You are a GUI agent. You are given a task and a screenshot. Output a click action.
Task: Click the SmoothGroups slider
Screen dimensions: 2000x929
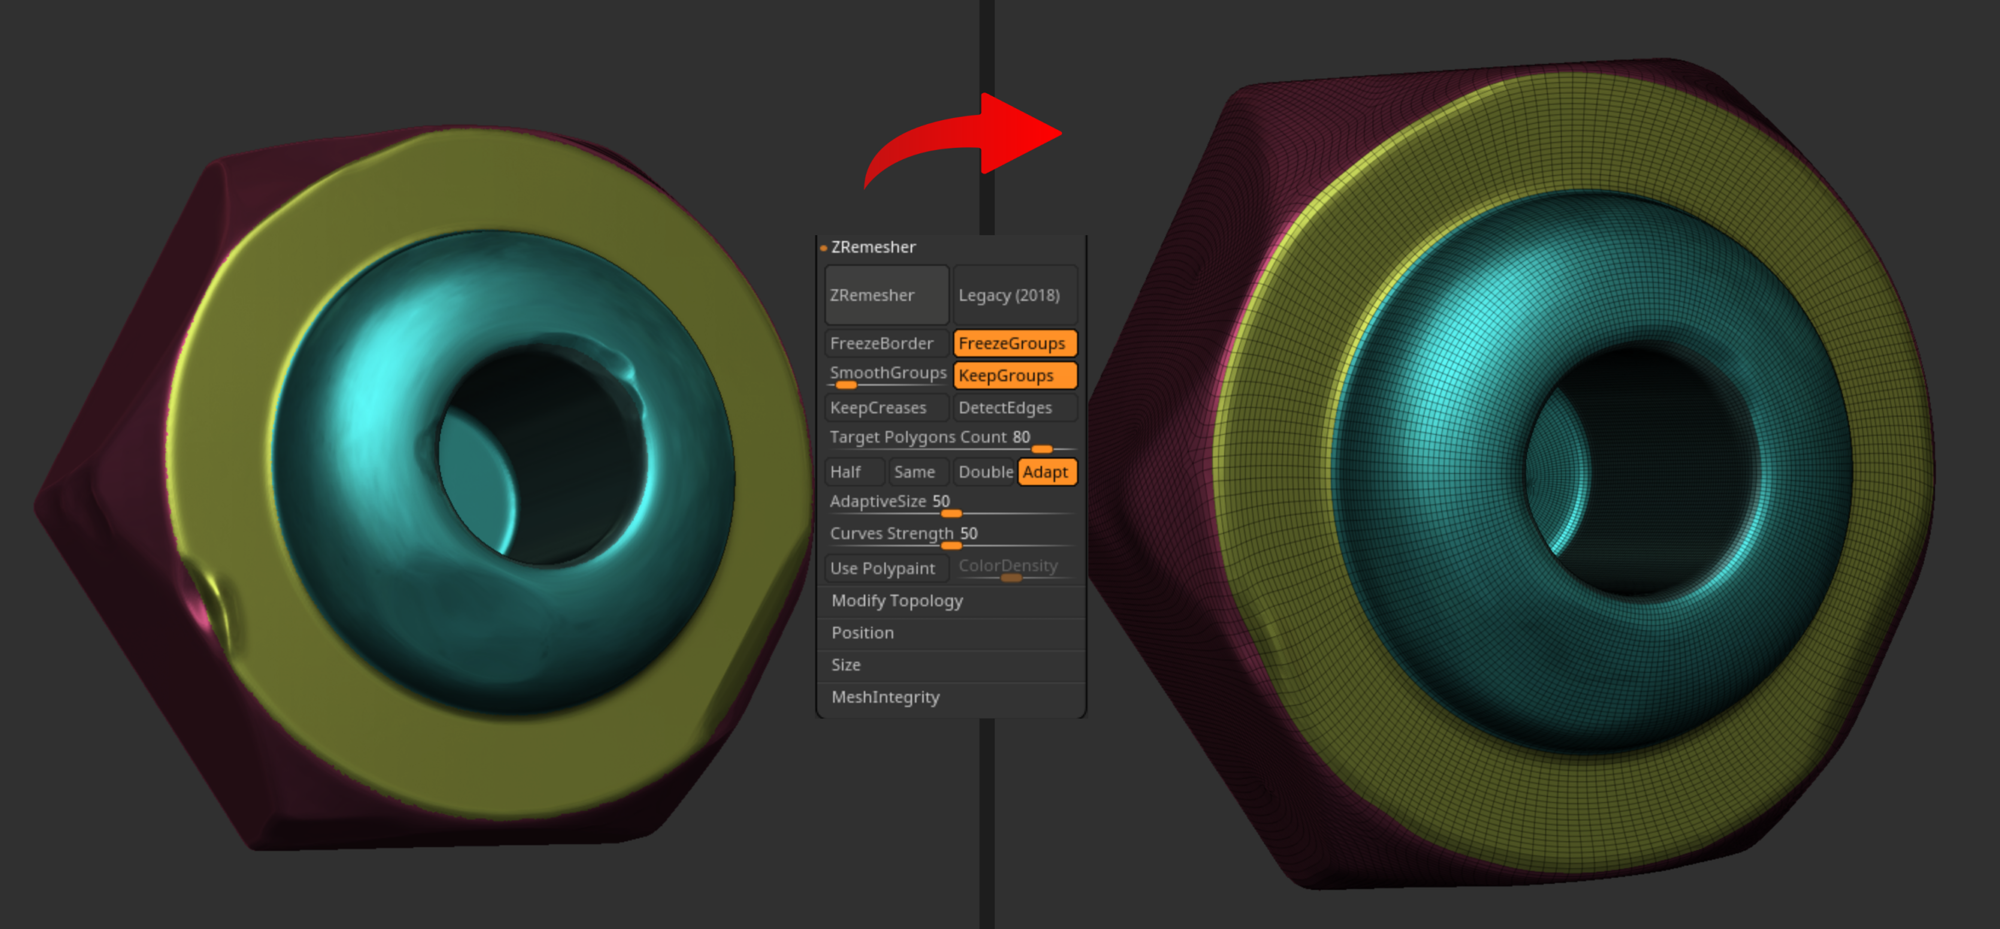pyautogui.click(x=886, y=375)
